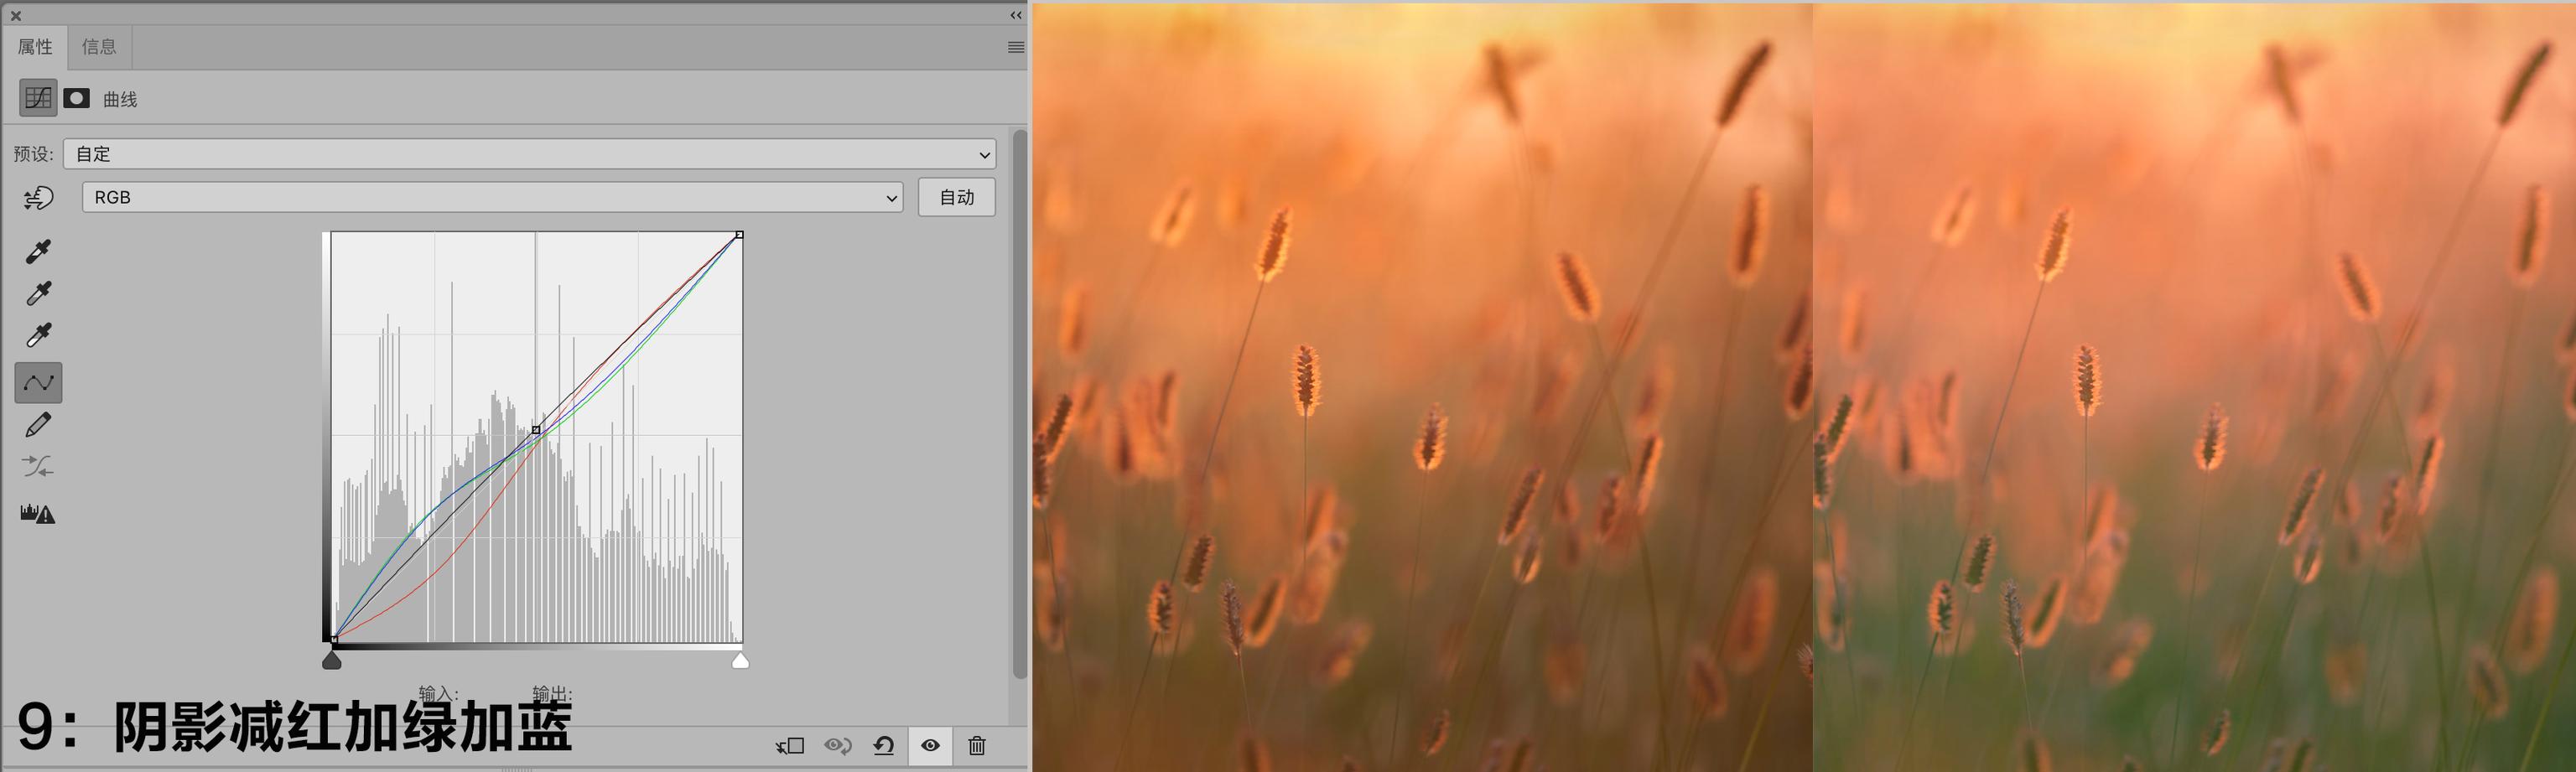Select the top-right curve endpoint

point(739,235)
